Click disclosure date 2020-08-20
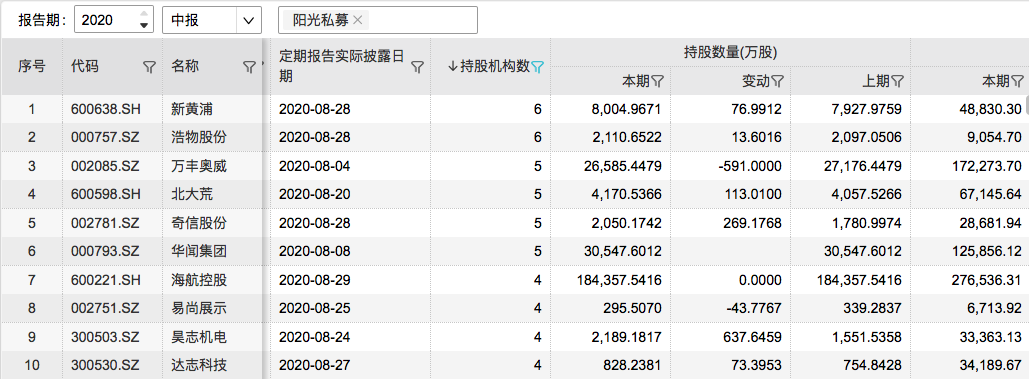 point(315,194)
